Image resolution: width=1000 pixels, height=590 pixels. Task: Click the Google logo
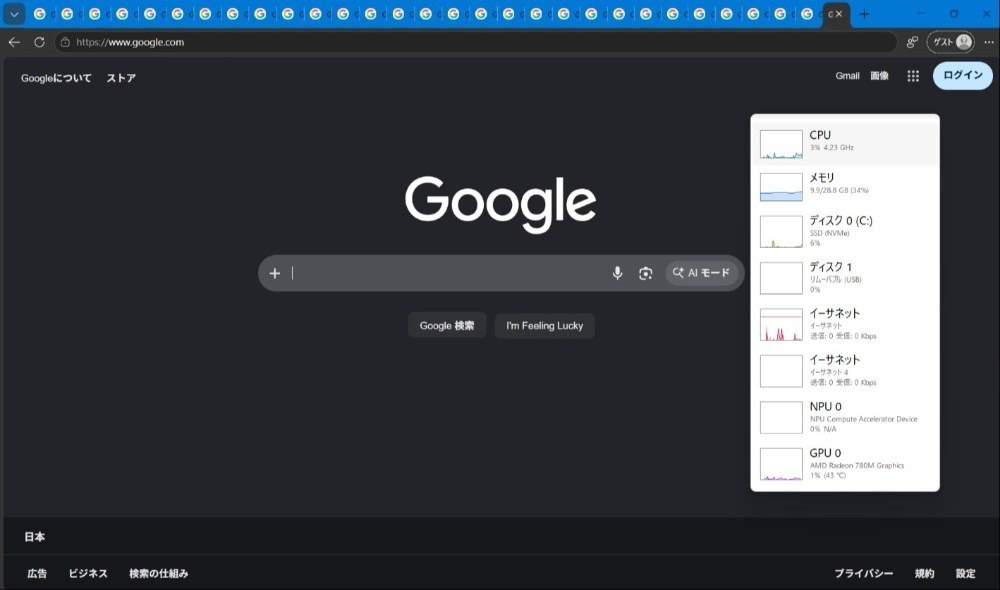pyautogui.click(x=501, y=203)
